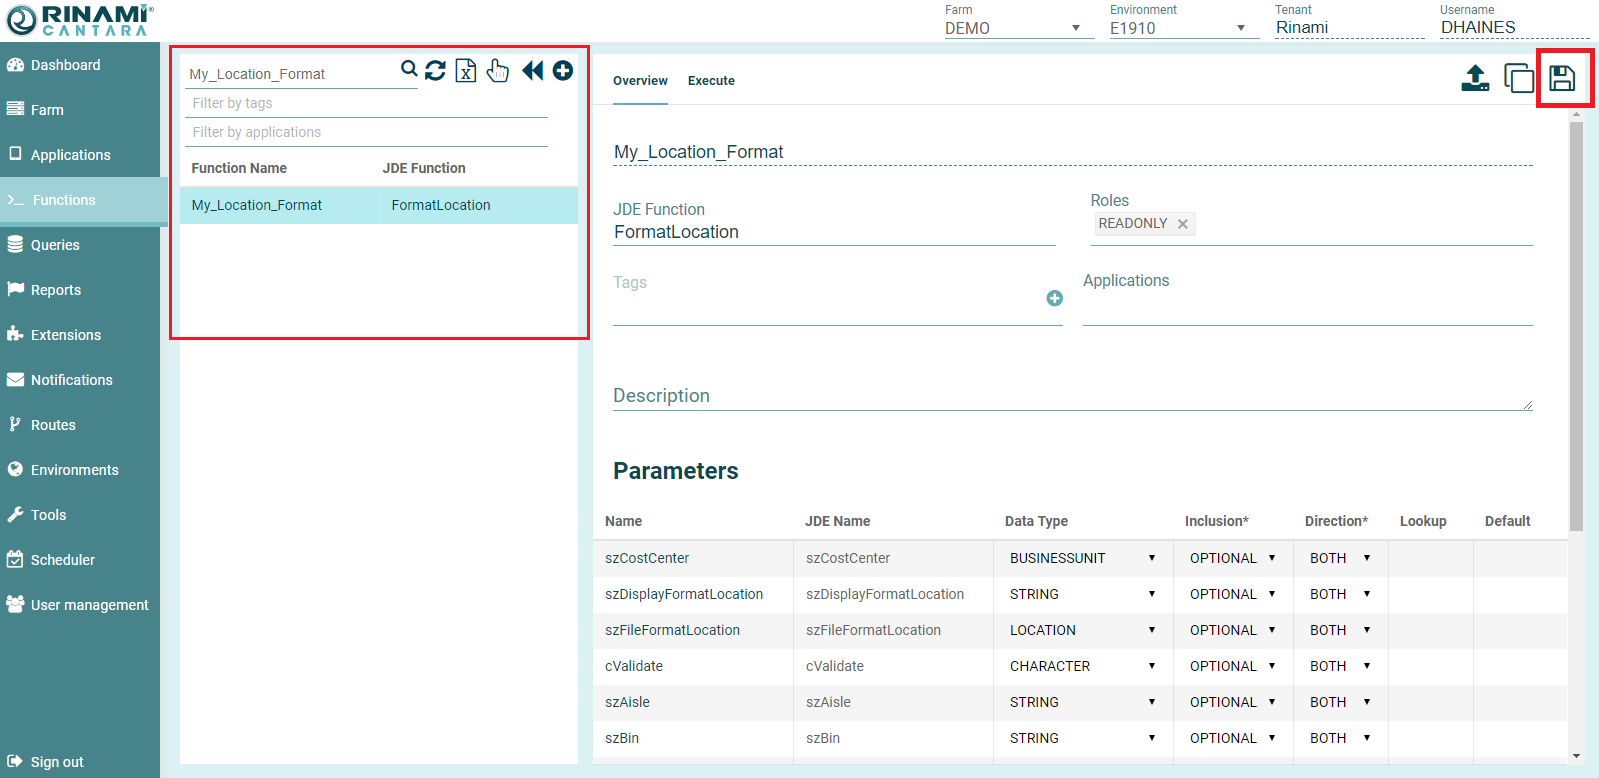Click the search magnifier icon
1599x778 pixels.
409,69
